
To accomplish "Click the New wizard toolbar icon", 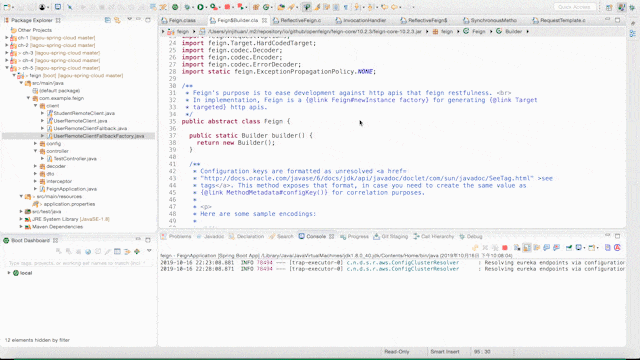I will point(7,7).
